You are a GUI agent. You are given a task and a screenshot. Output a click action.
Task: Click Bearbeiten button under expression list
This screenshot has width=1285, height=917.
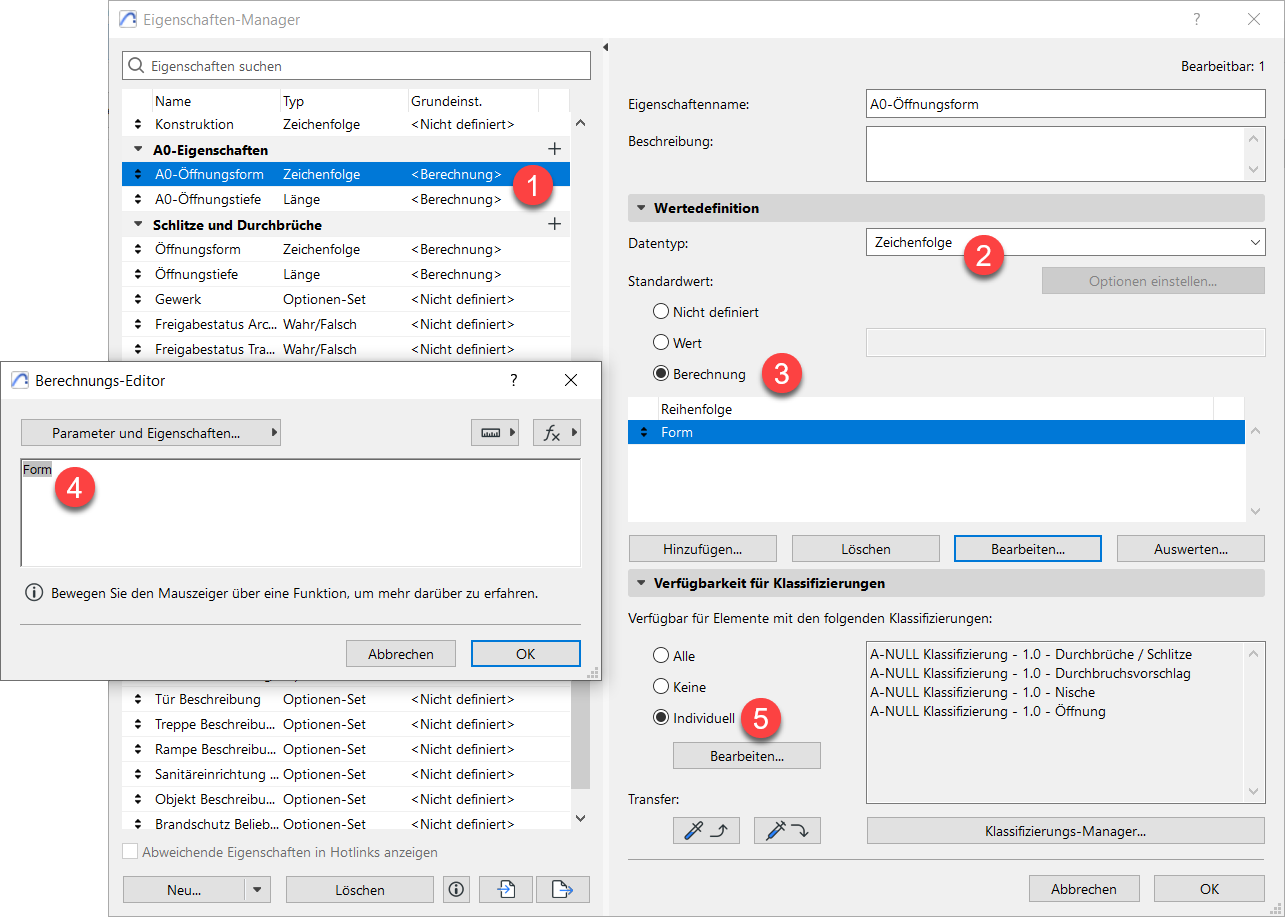point(1028,549)
